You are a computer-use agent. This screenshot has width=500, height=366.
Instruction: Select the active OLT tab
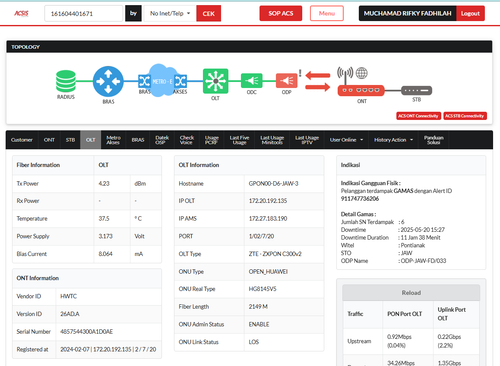click(x=91, y=140)
